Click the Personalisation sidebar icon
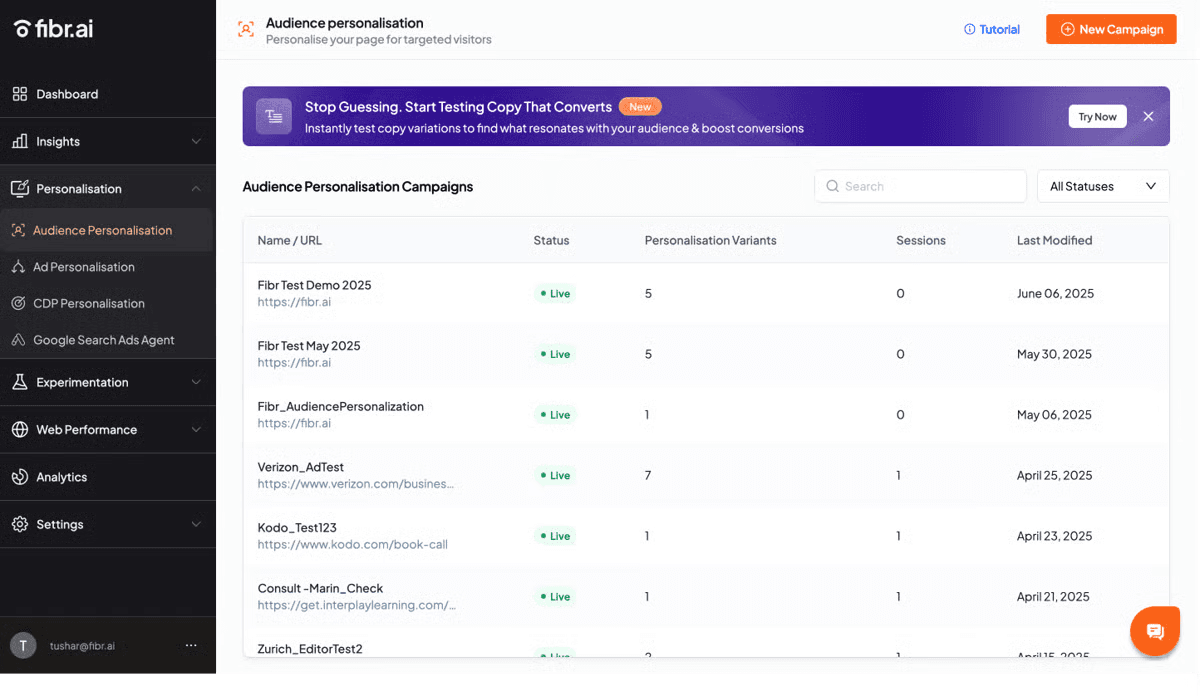Viewport: 1200px width, 696px height. tap(20, 188)
